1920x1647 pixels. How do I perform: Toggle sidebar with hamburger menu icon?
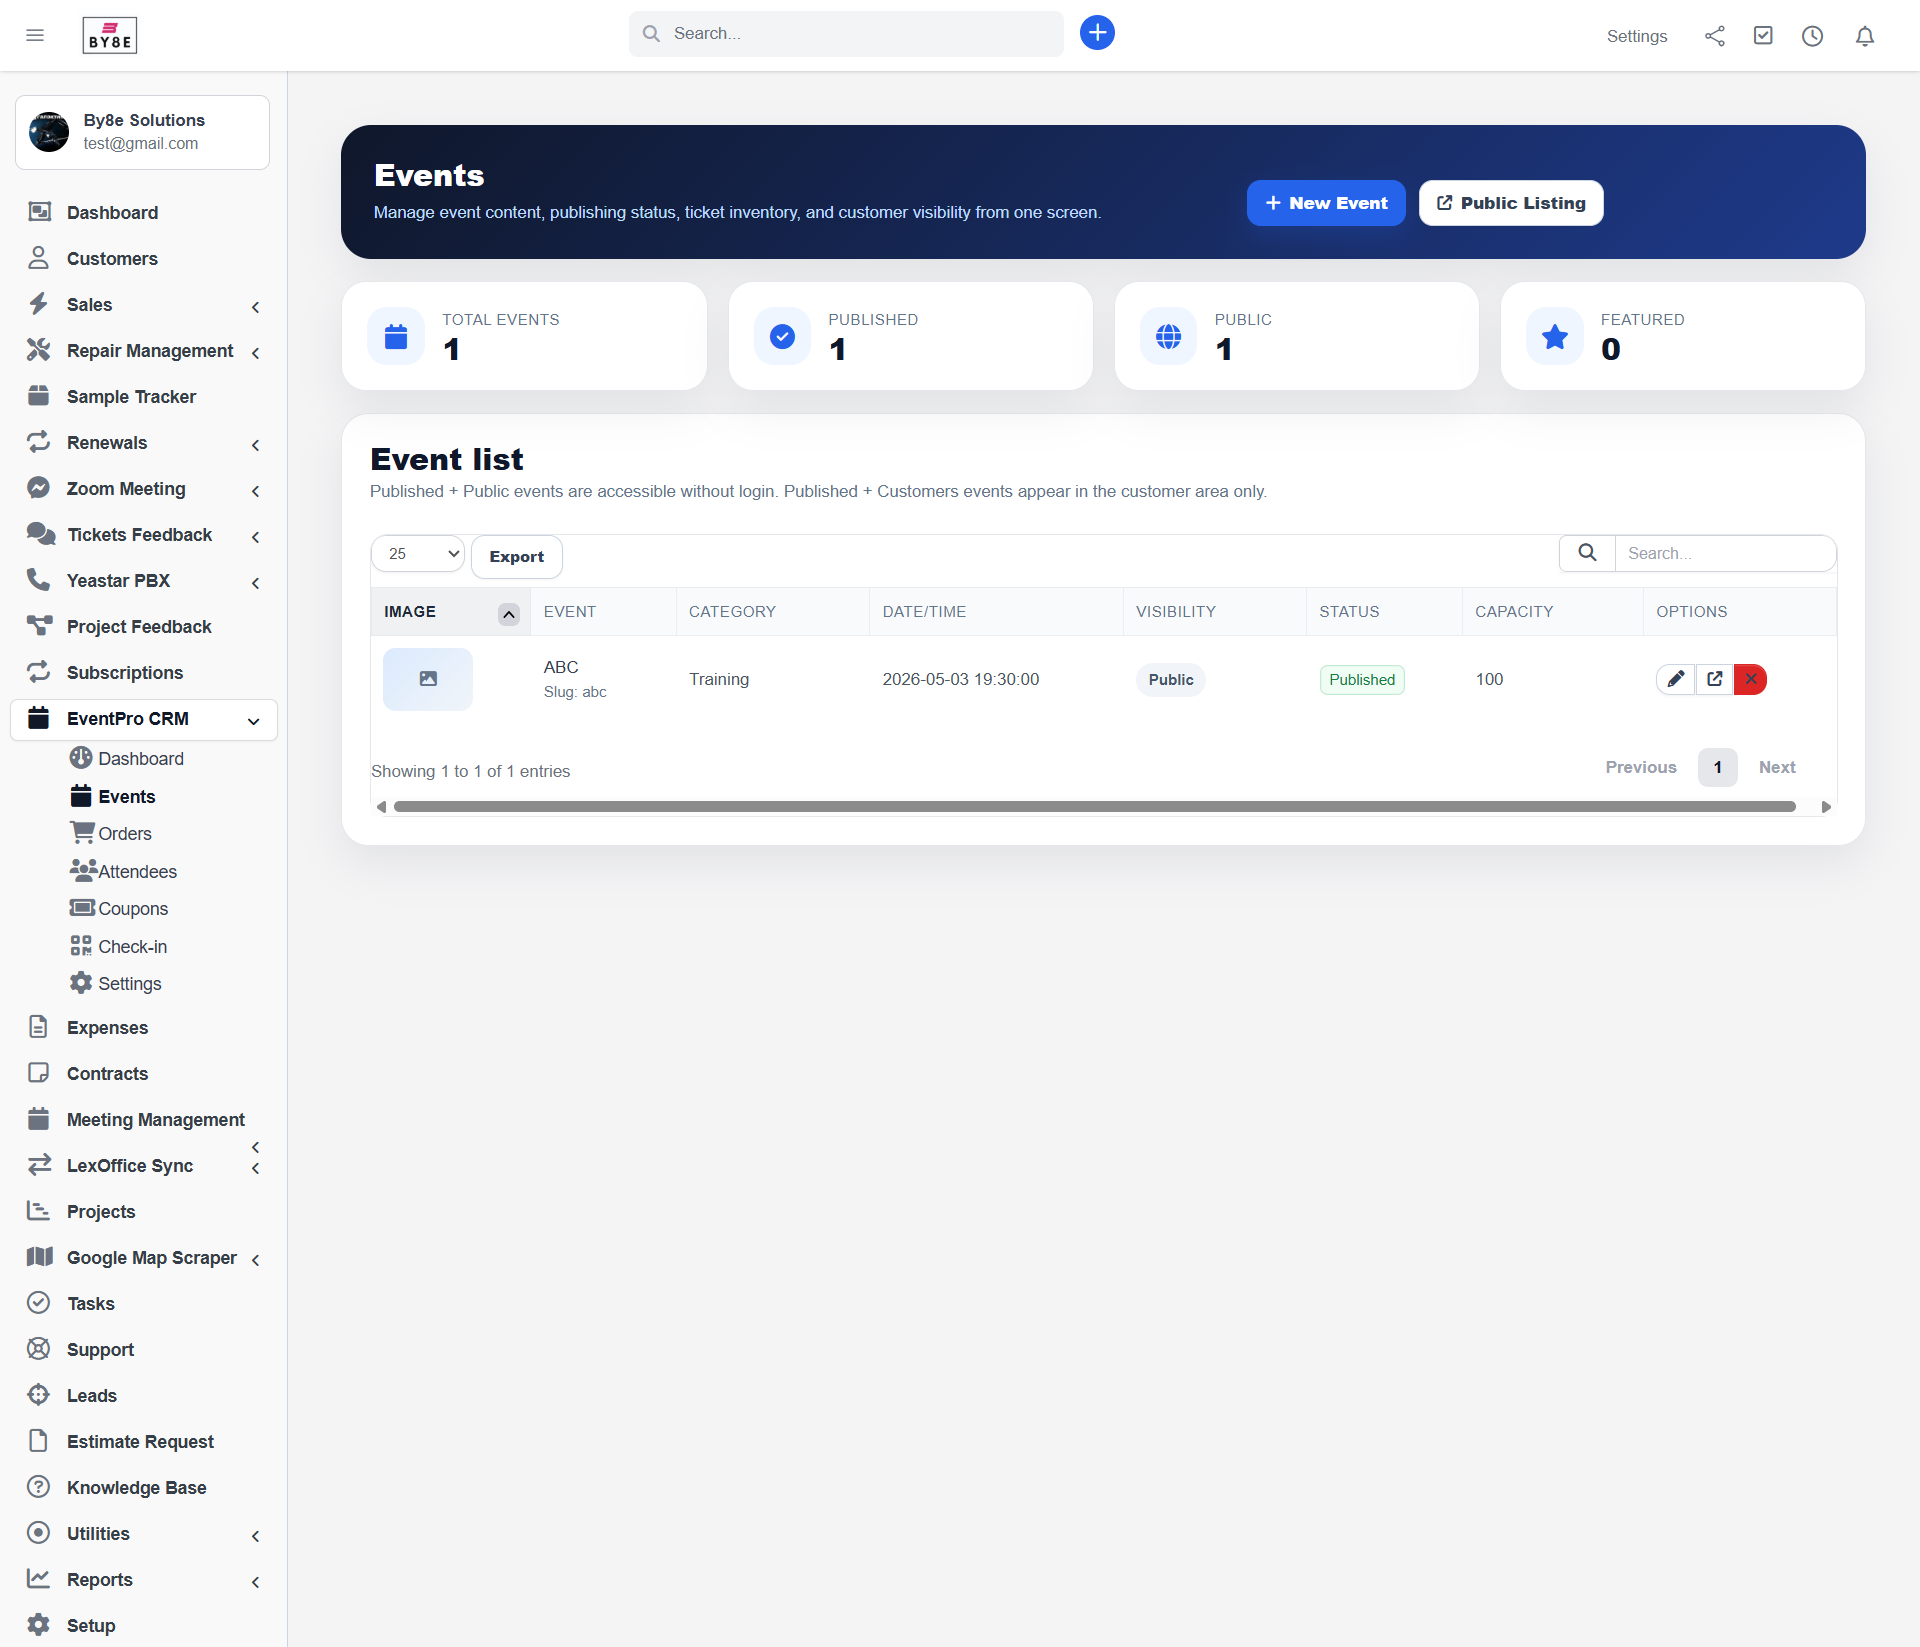35,36
